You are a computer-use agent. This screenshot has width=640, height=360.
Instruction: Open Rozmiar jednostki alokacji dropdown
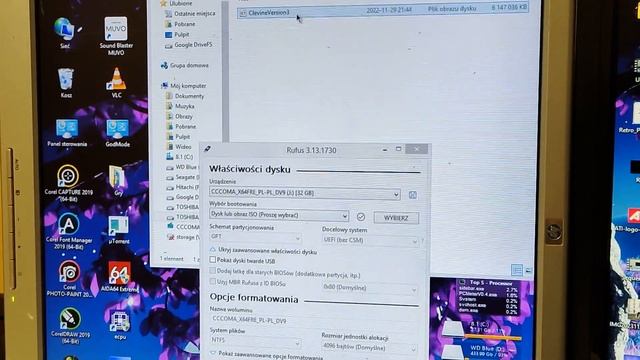coord(369,348)
